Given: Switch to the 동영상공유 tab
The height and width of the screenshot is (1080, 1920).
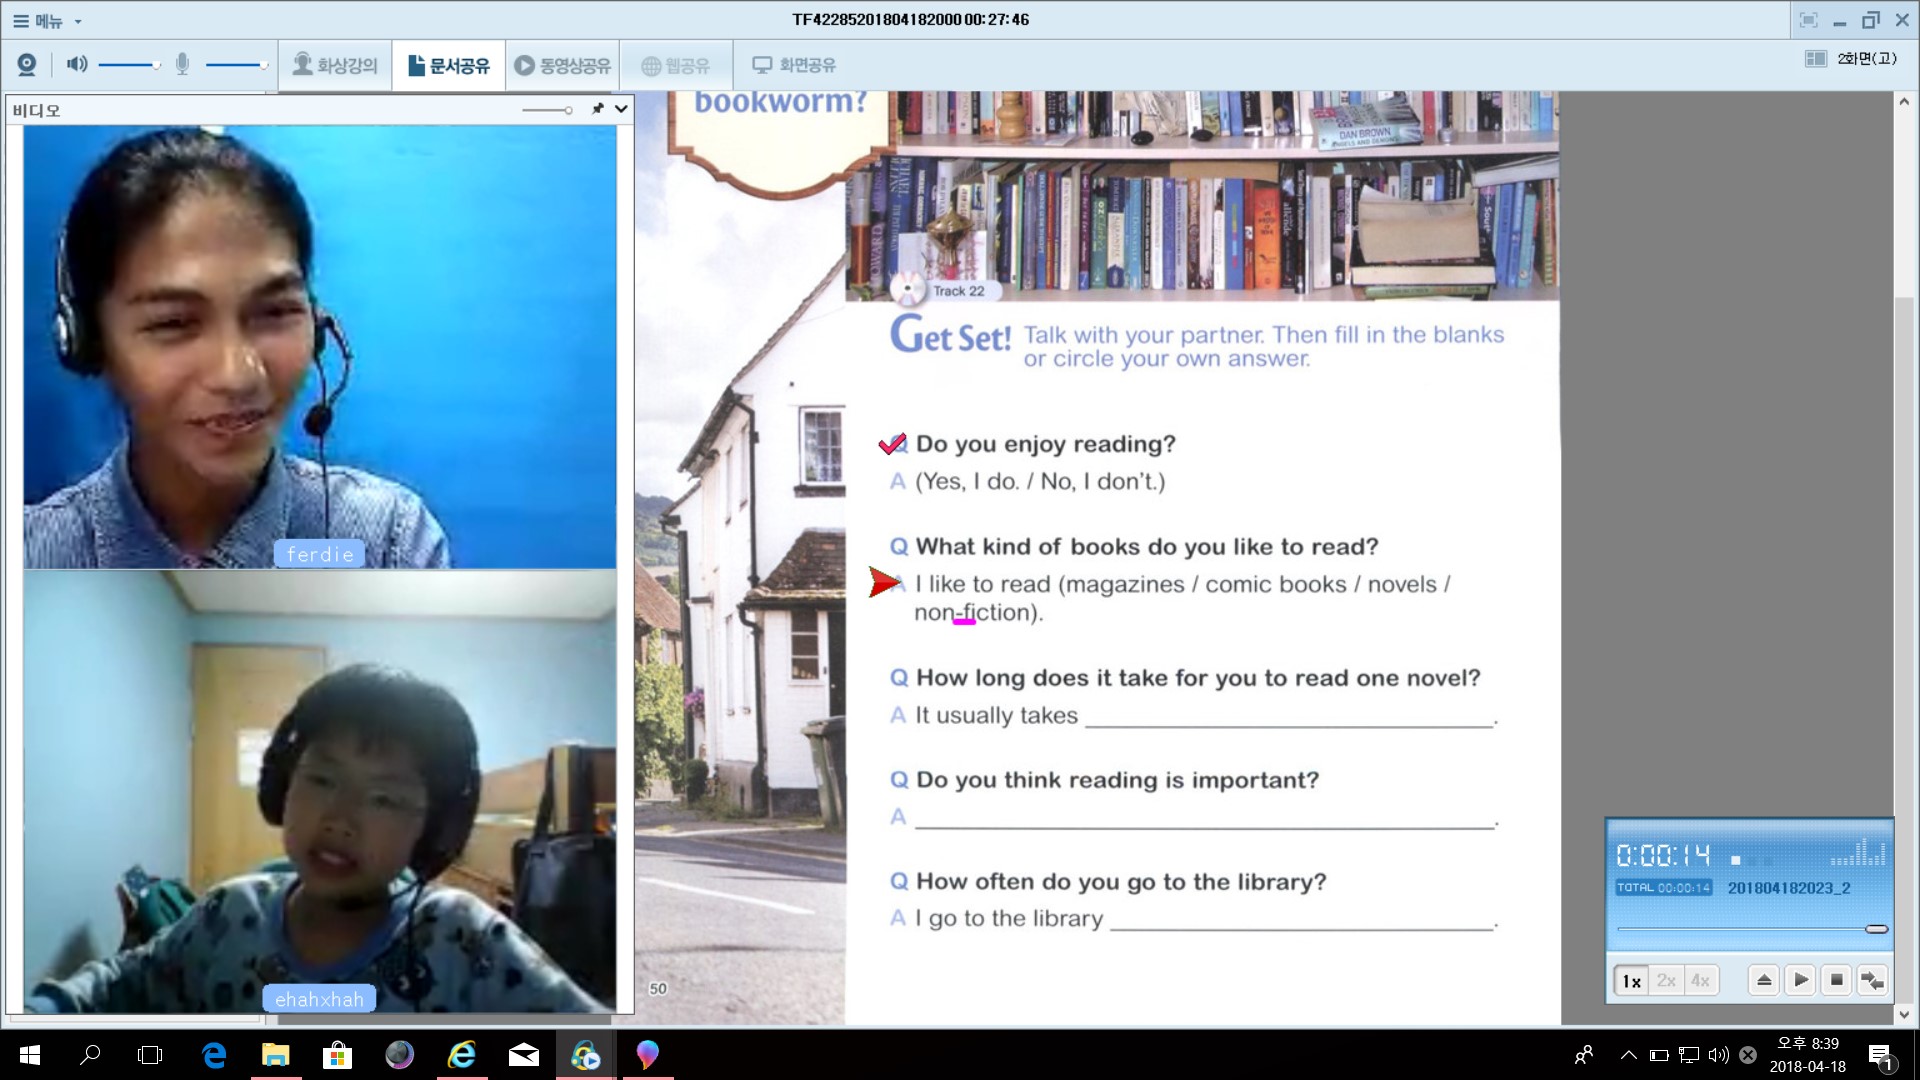Looking at the screenshot, I should point(562,66).
